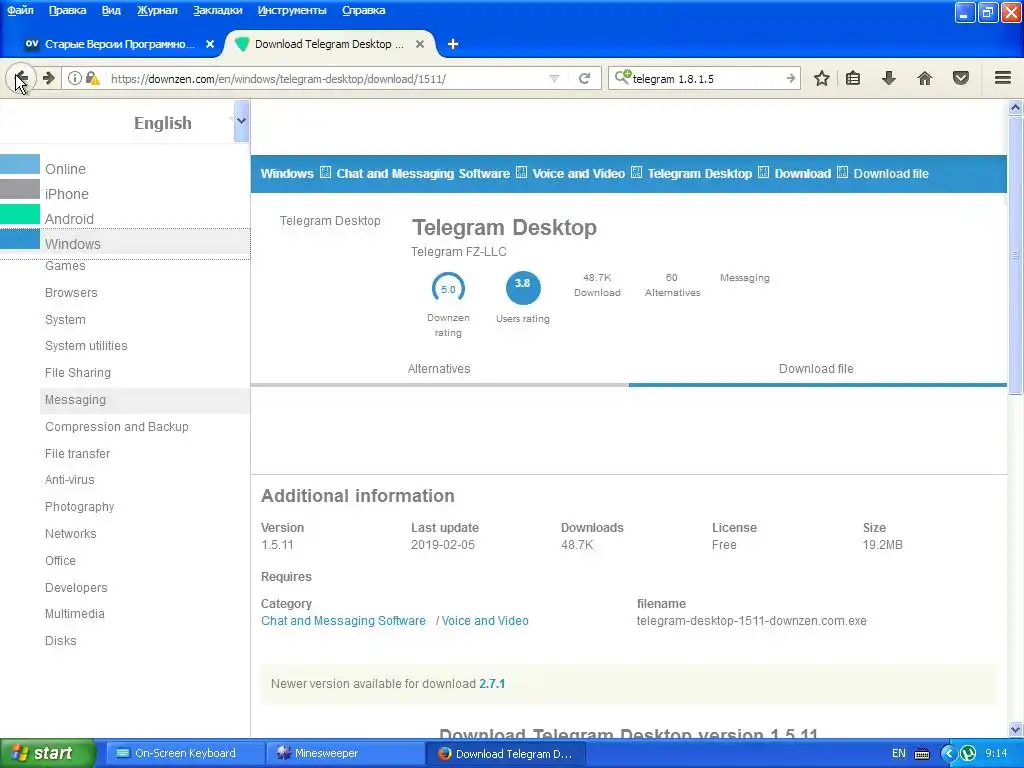Open the URL history dropdown arrow
The width and height of the screenshot is (1024, 768).
554,78
